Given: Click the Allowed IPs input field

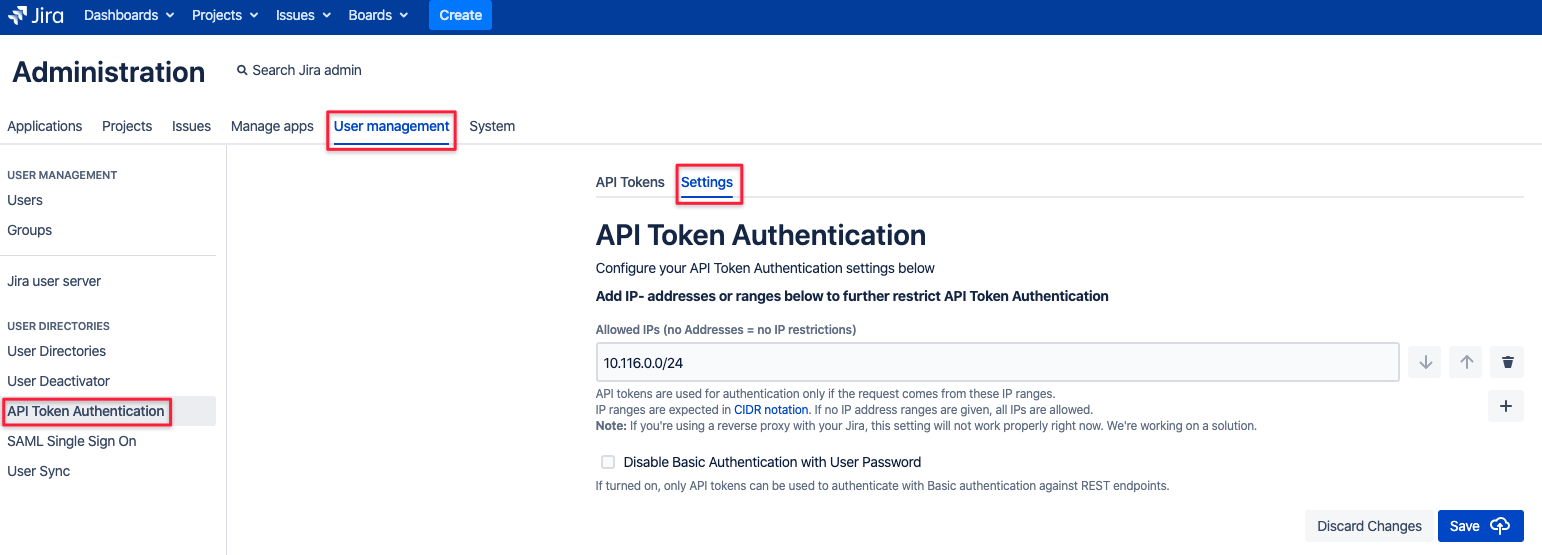Looking at the screenshot, I should 996,362.
